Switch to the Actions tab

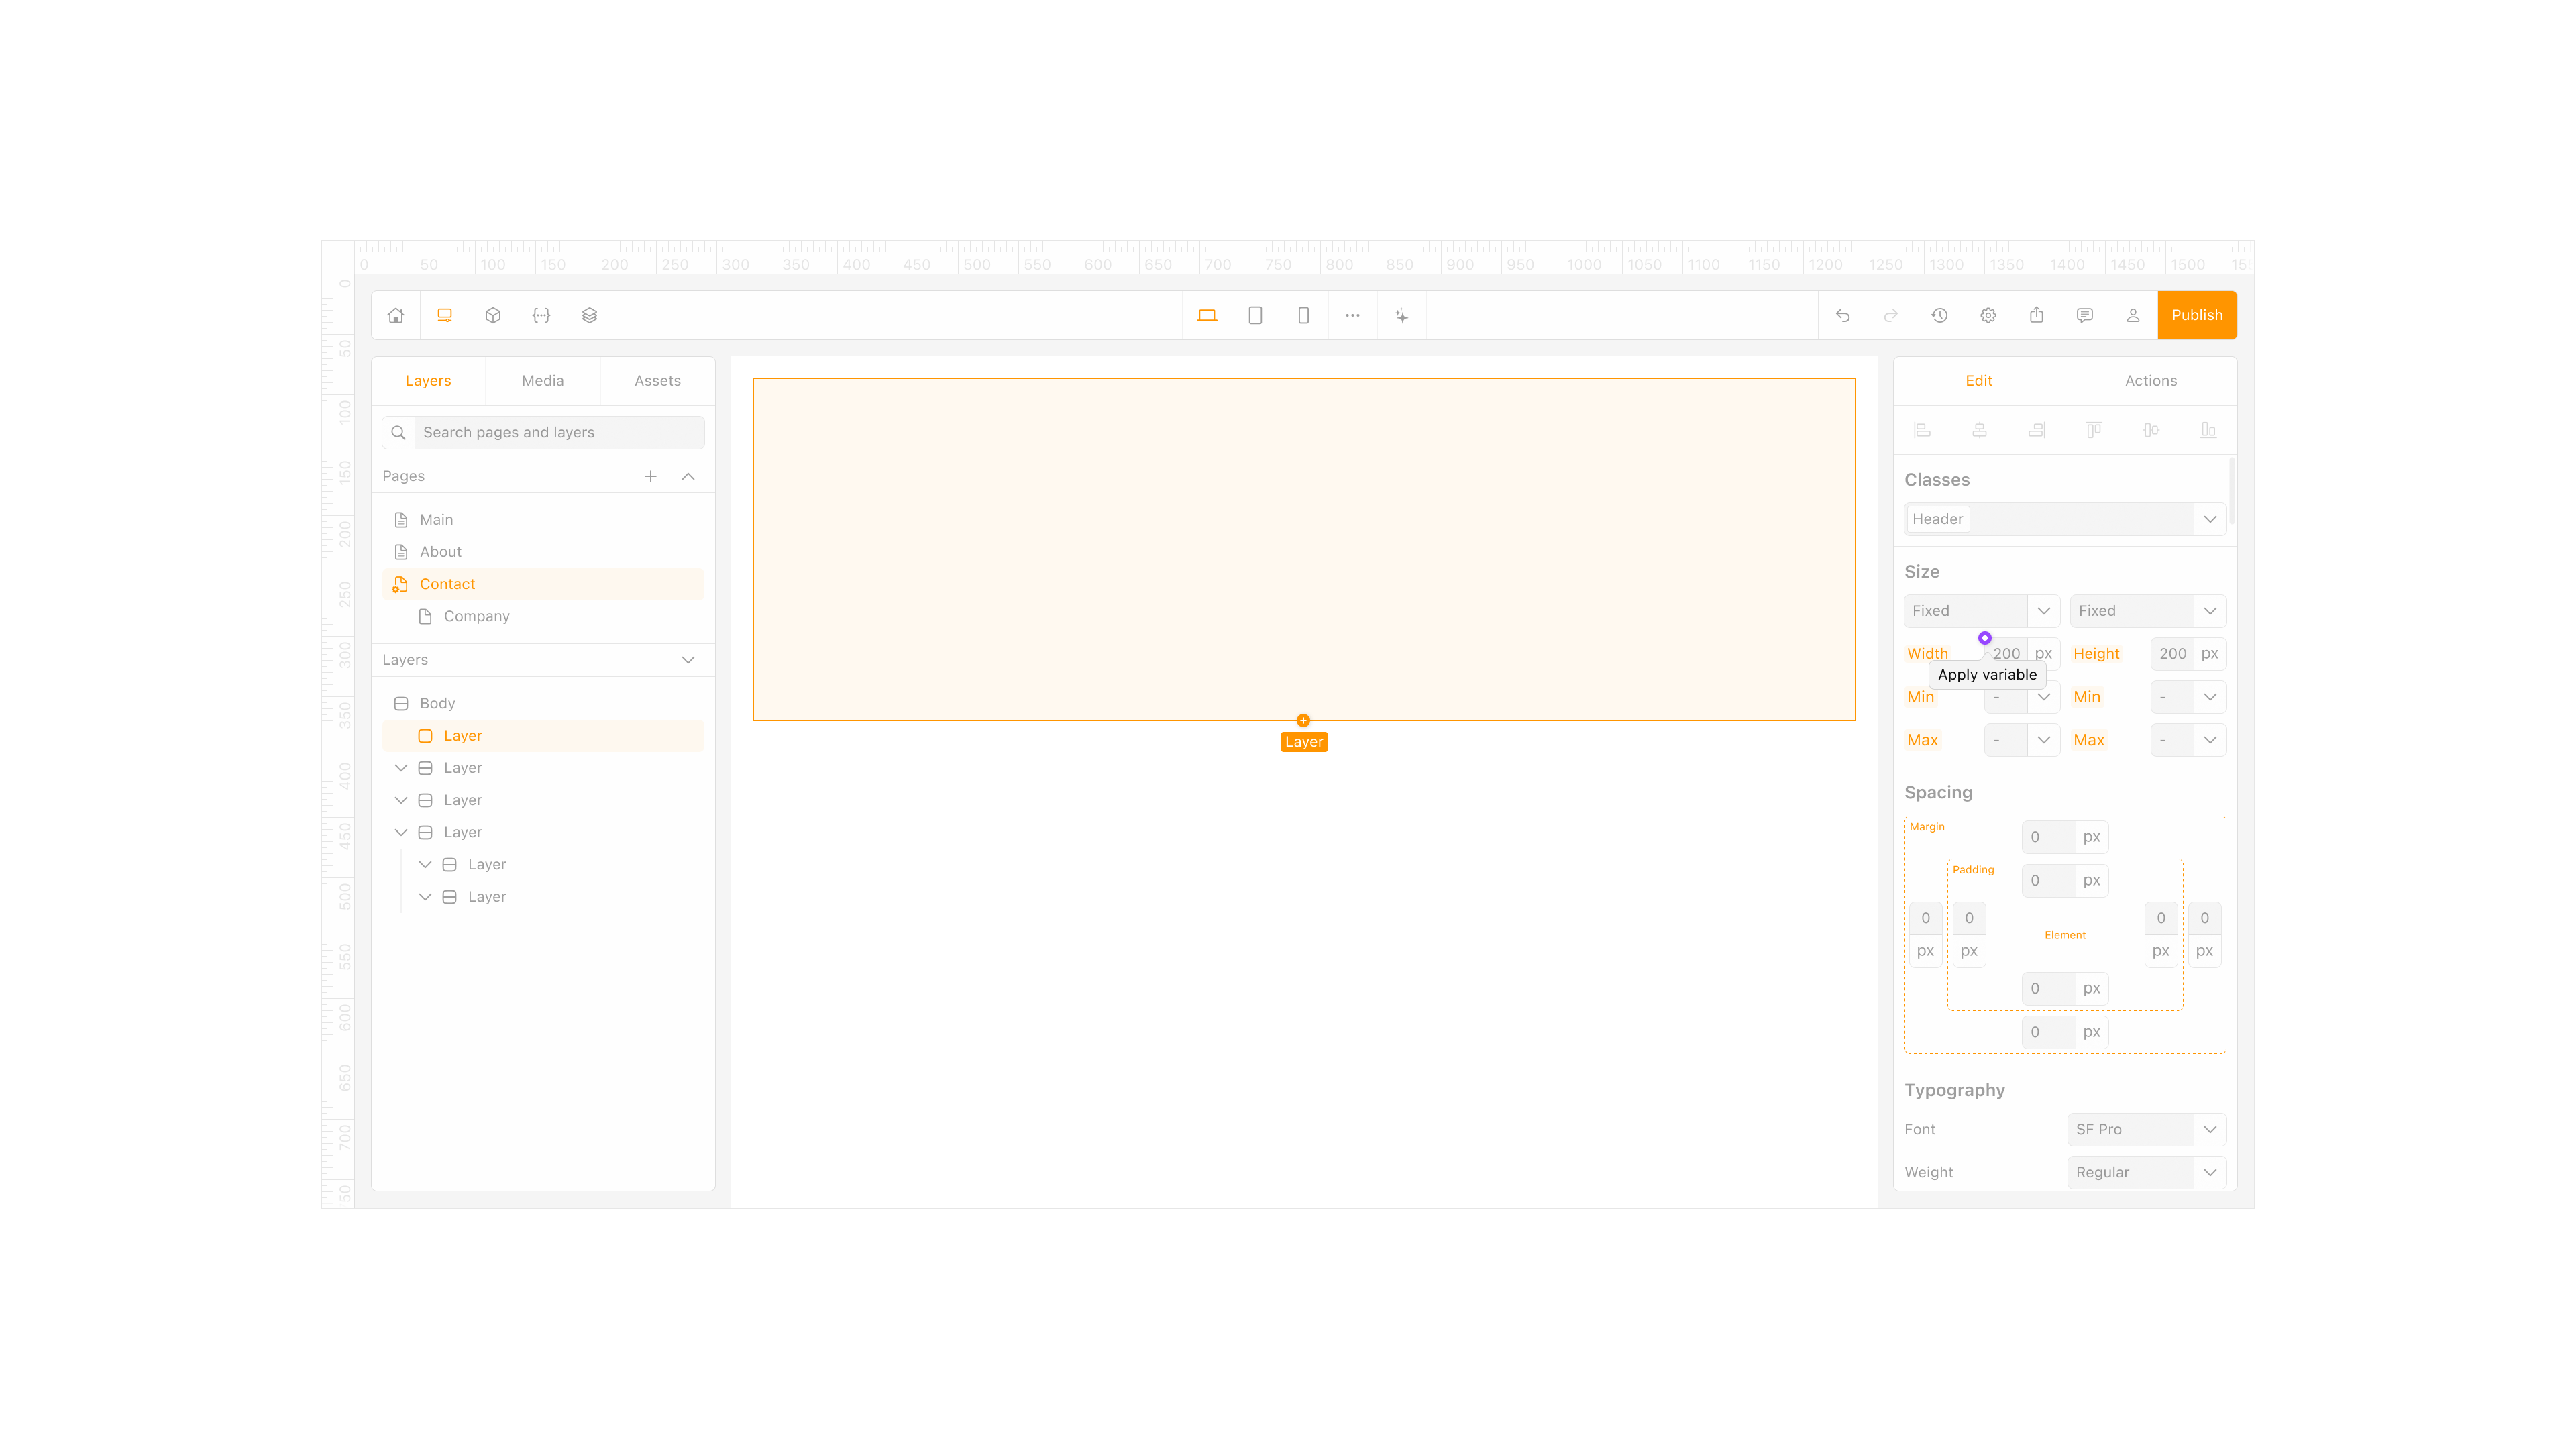click(x=2150, y=381)
